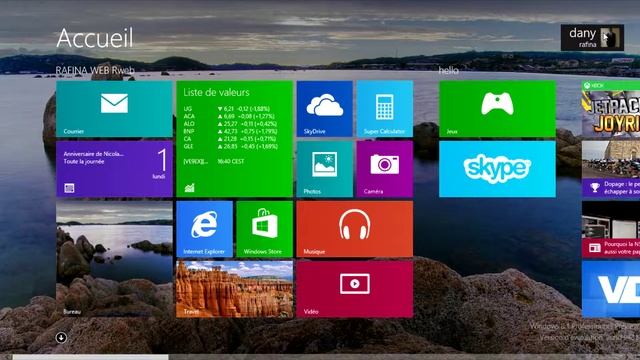This screenshot has height=360, width=640.
Task: Launch the Skype tile
Action: pos(497,169)
